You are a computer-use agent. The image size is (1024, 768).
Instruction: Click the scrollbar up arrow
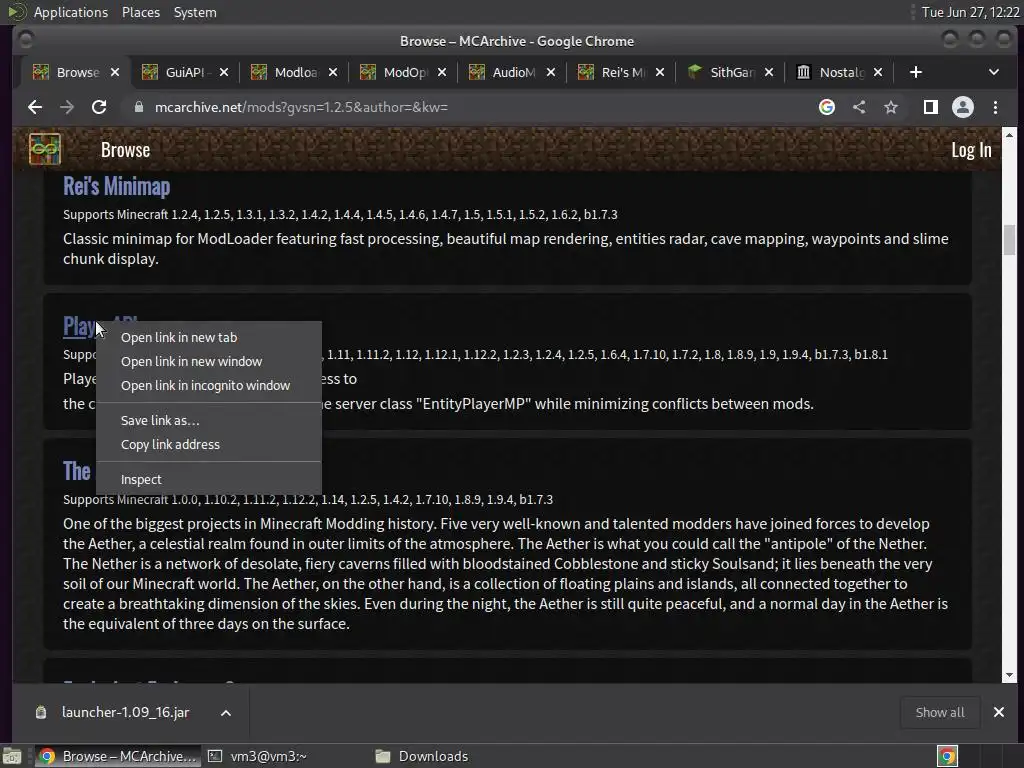tap(1009, 135)
